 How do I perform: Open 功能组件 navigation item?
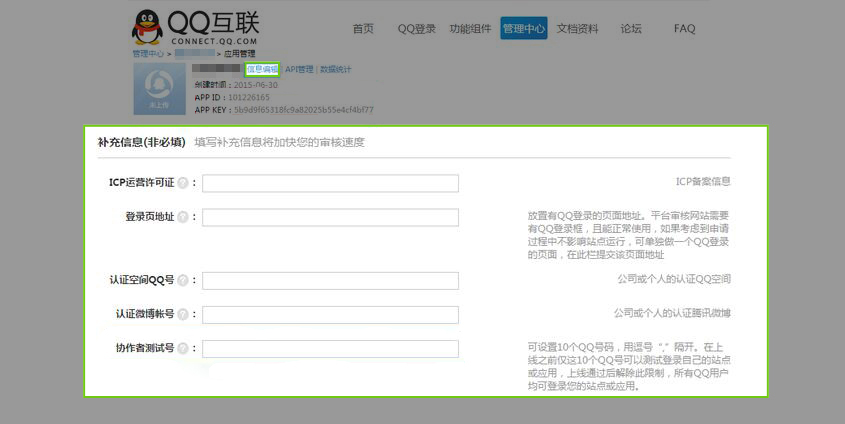point(470,29)
